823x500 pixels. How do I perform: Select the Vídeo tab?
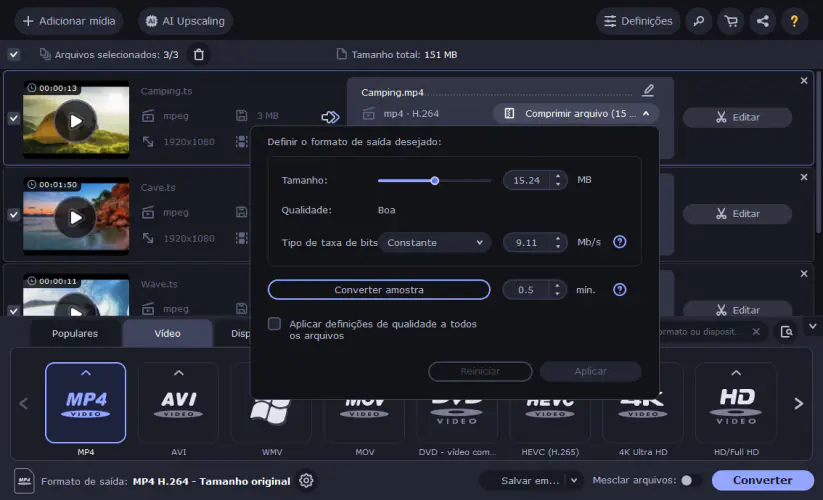167,333
